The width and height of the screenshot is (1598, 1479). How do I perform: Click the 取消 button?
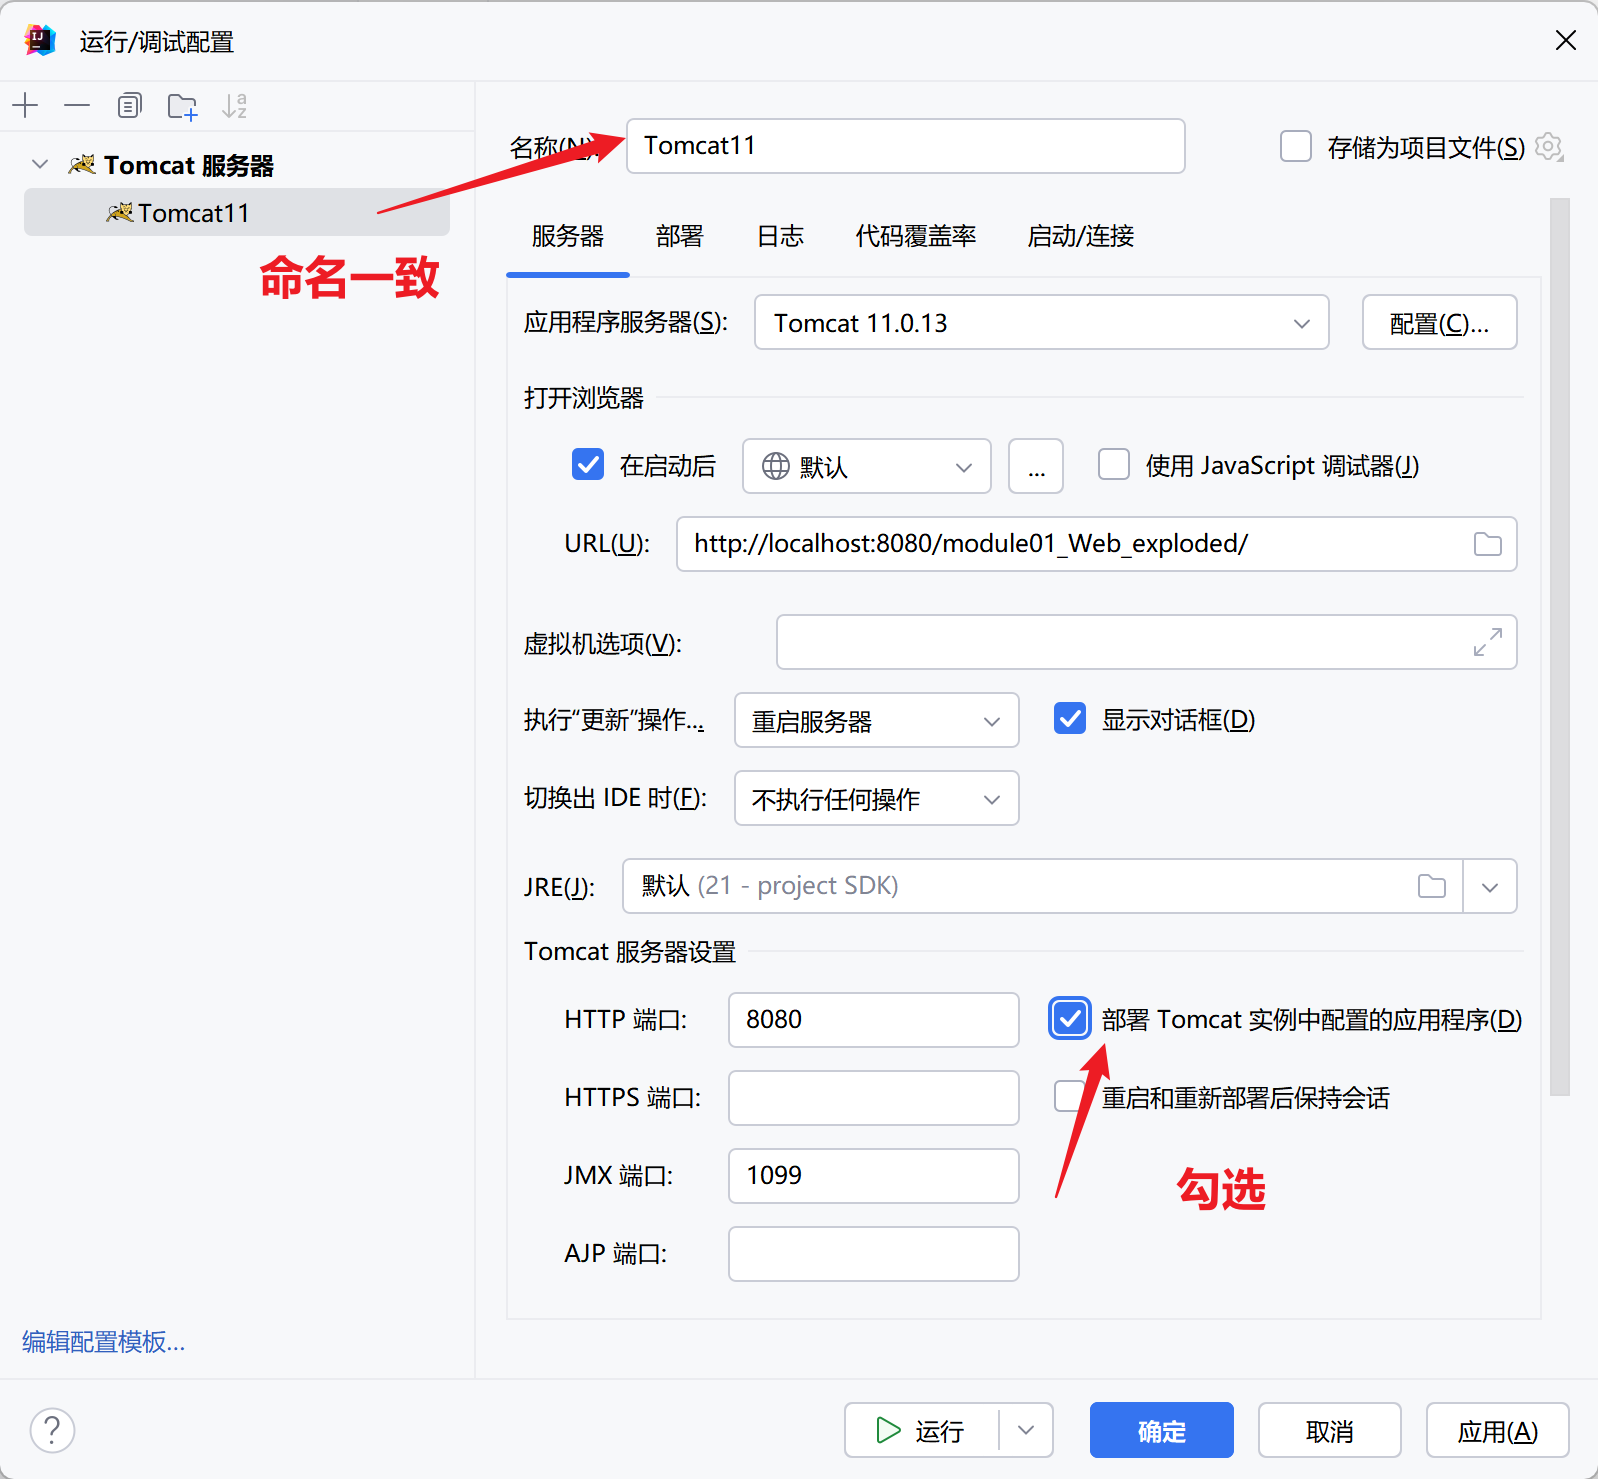click(x=1329, y=1430)
